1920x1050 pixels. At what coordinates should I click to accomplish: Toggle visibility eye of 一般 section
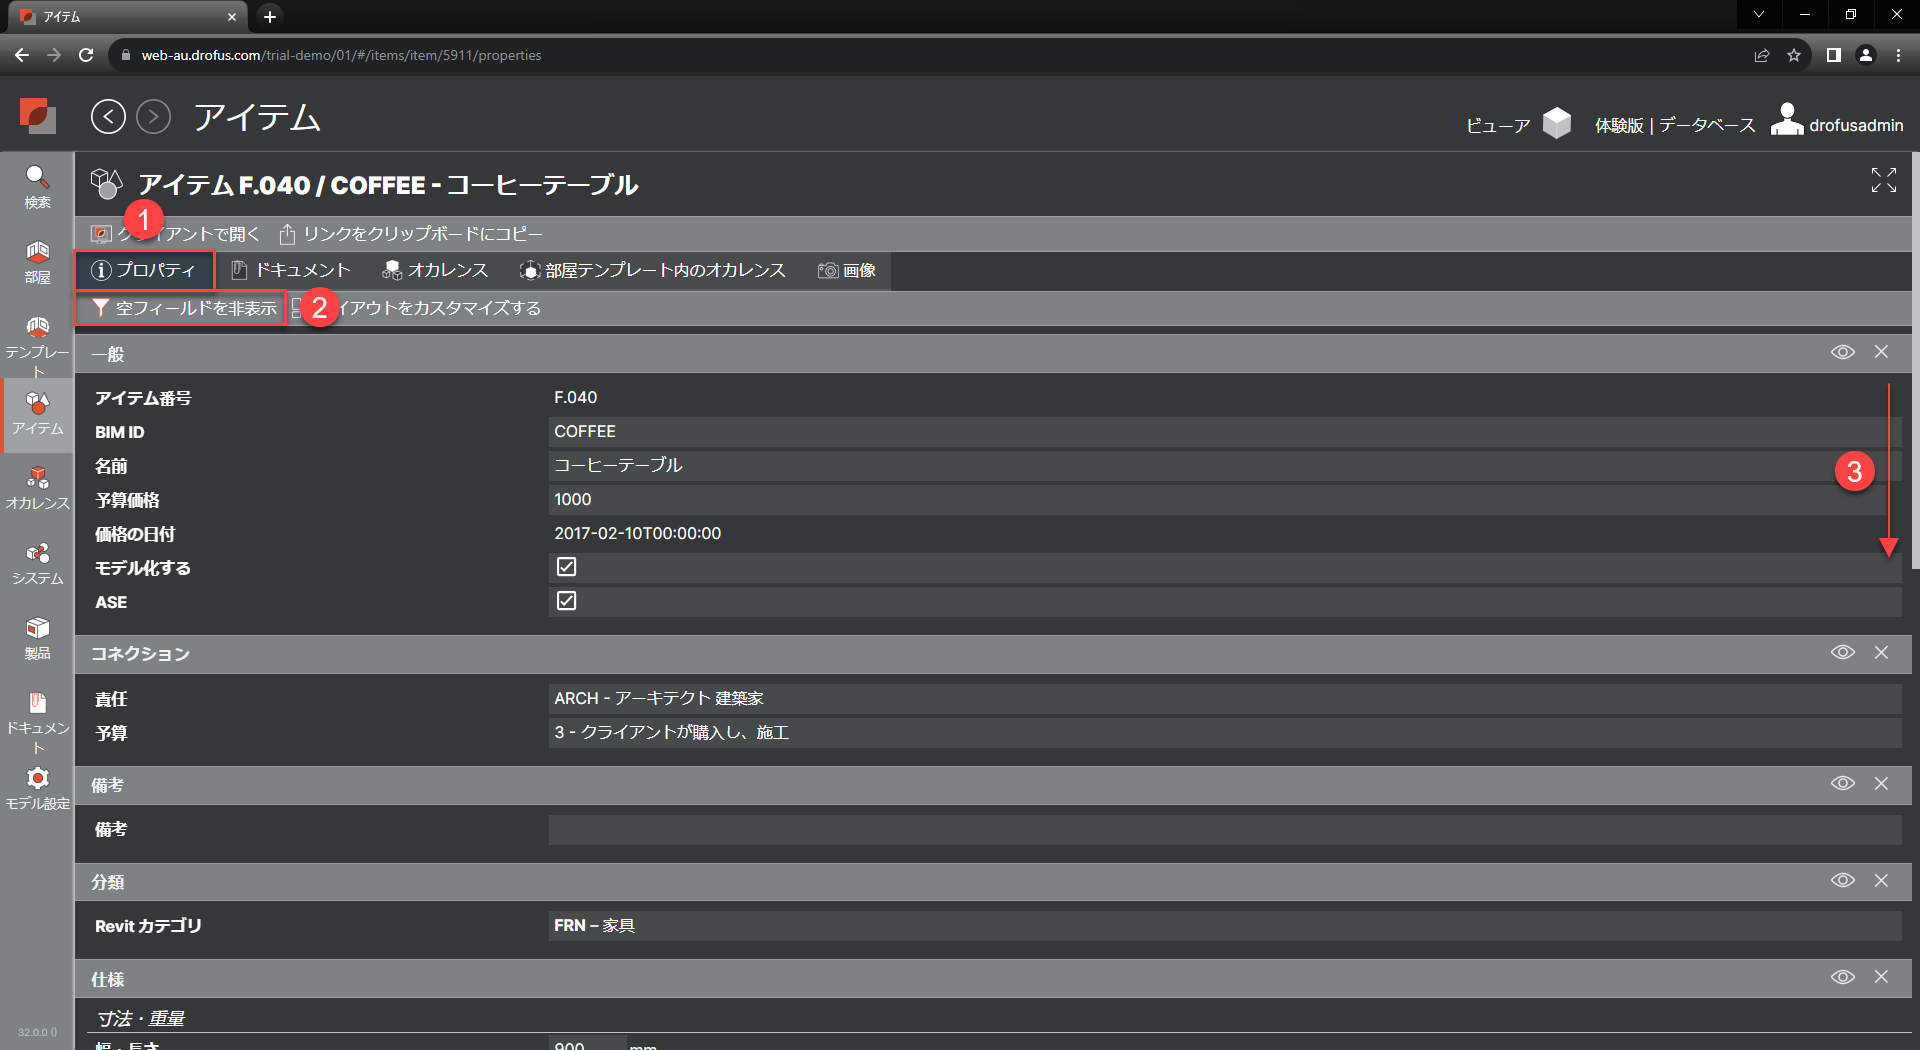1842,352
